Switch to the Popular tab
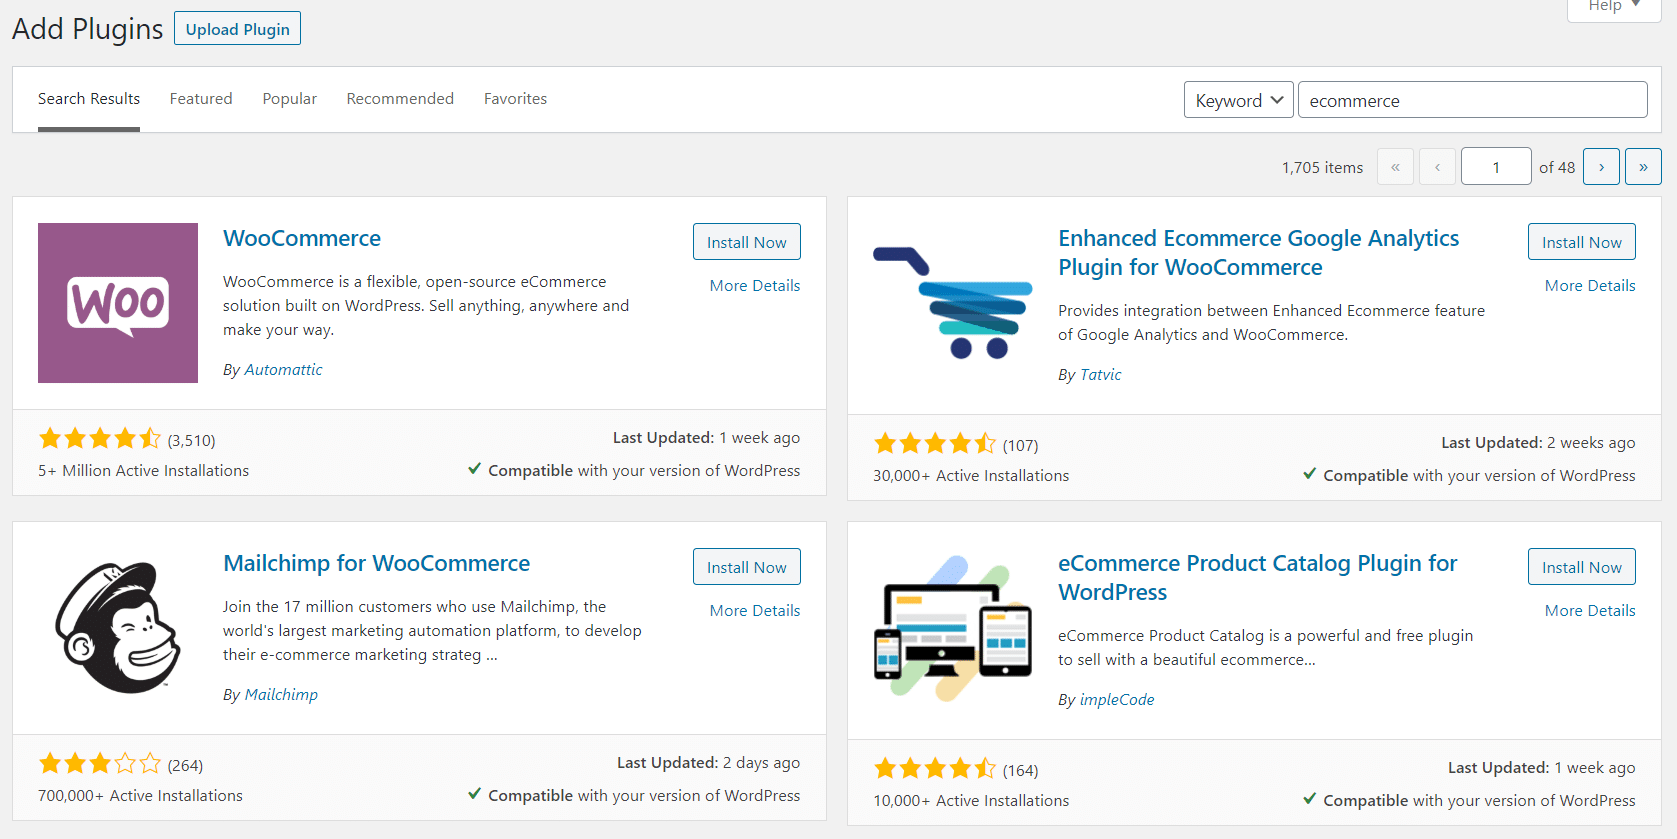The width and height of the screenshot is (1677, 839). click(x=290, y=99)
